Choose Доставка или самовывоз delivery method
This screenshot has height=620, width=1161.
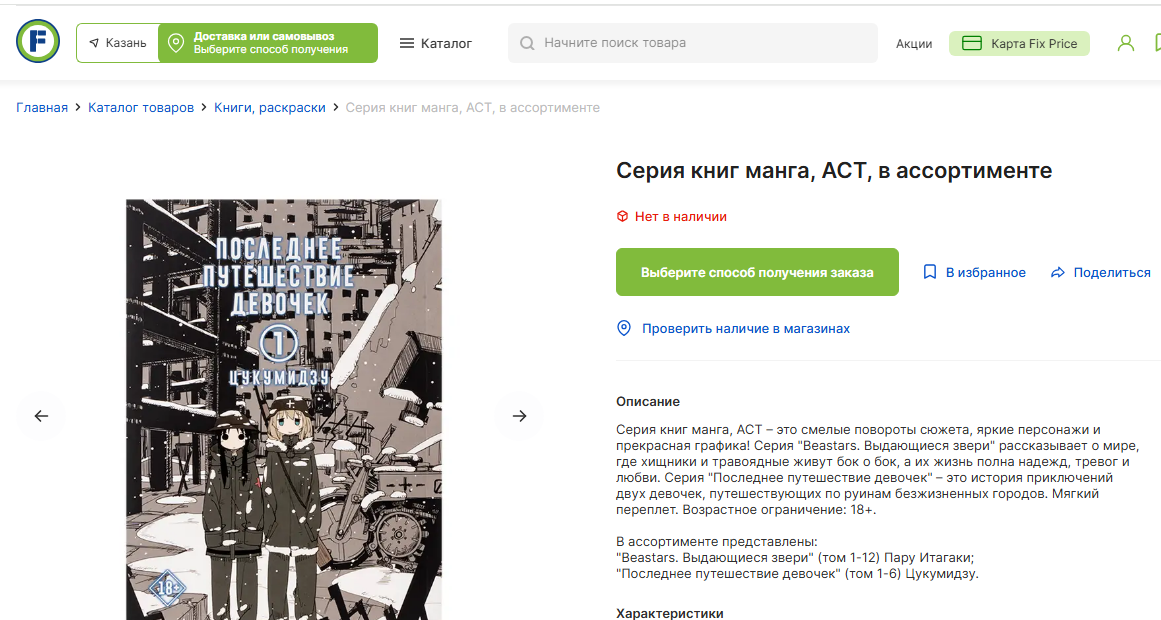click(x=268, y=43)
